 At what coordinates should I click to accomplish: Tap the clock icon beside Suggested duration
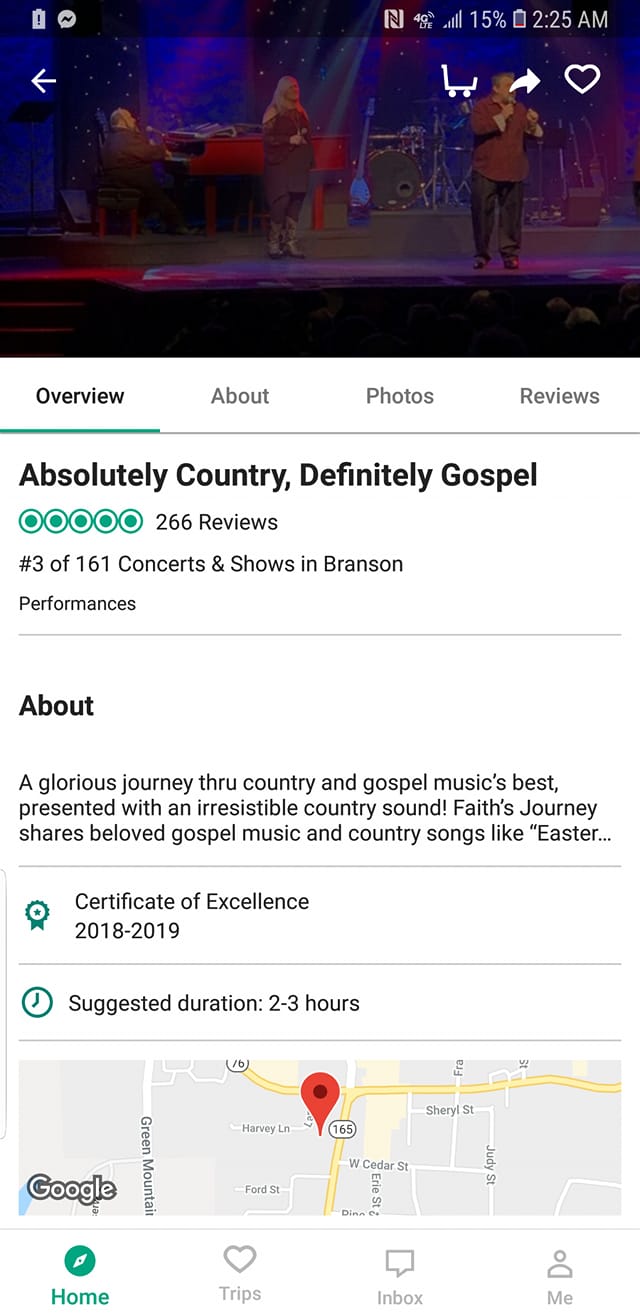tap(37, 1002)
